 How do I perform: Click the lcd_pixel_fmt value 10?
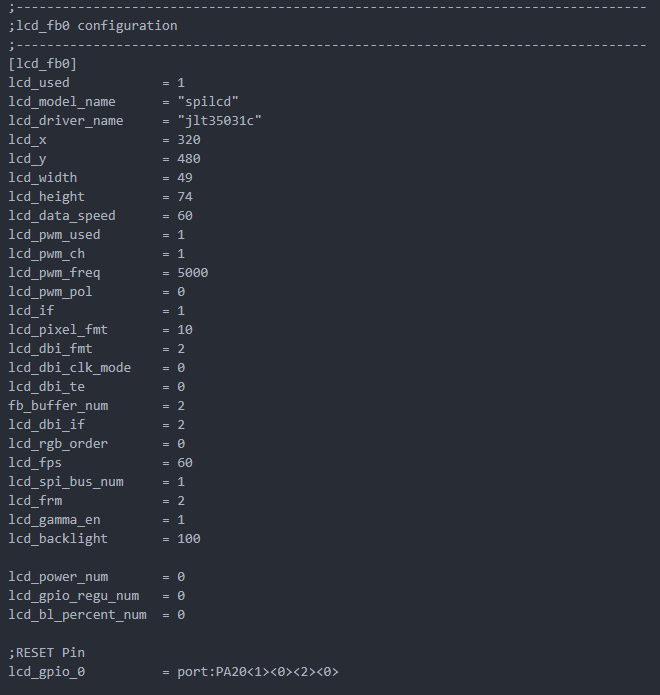pyautogui.click(x=185, y=330)
